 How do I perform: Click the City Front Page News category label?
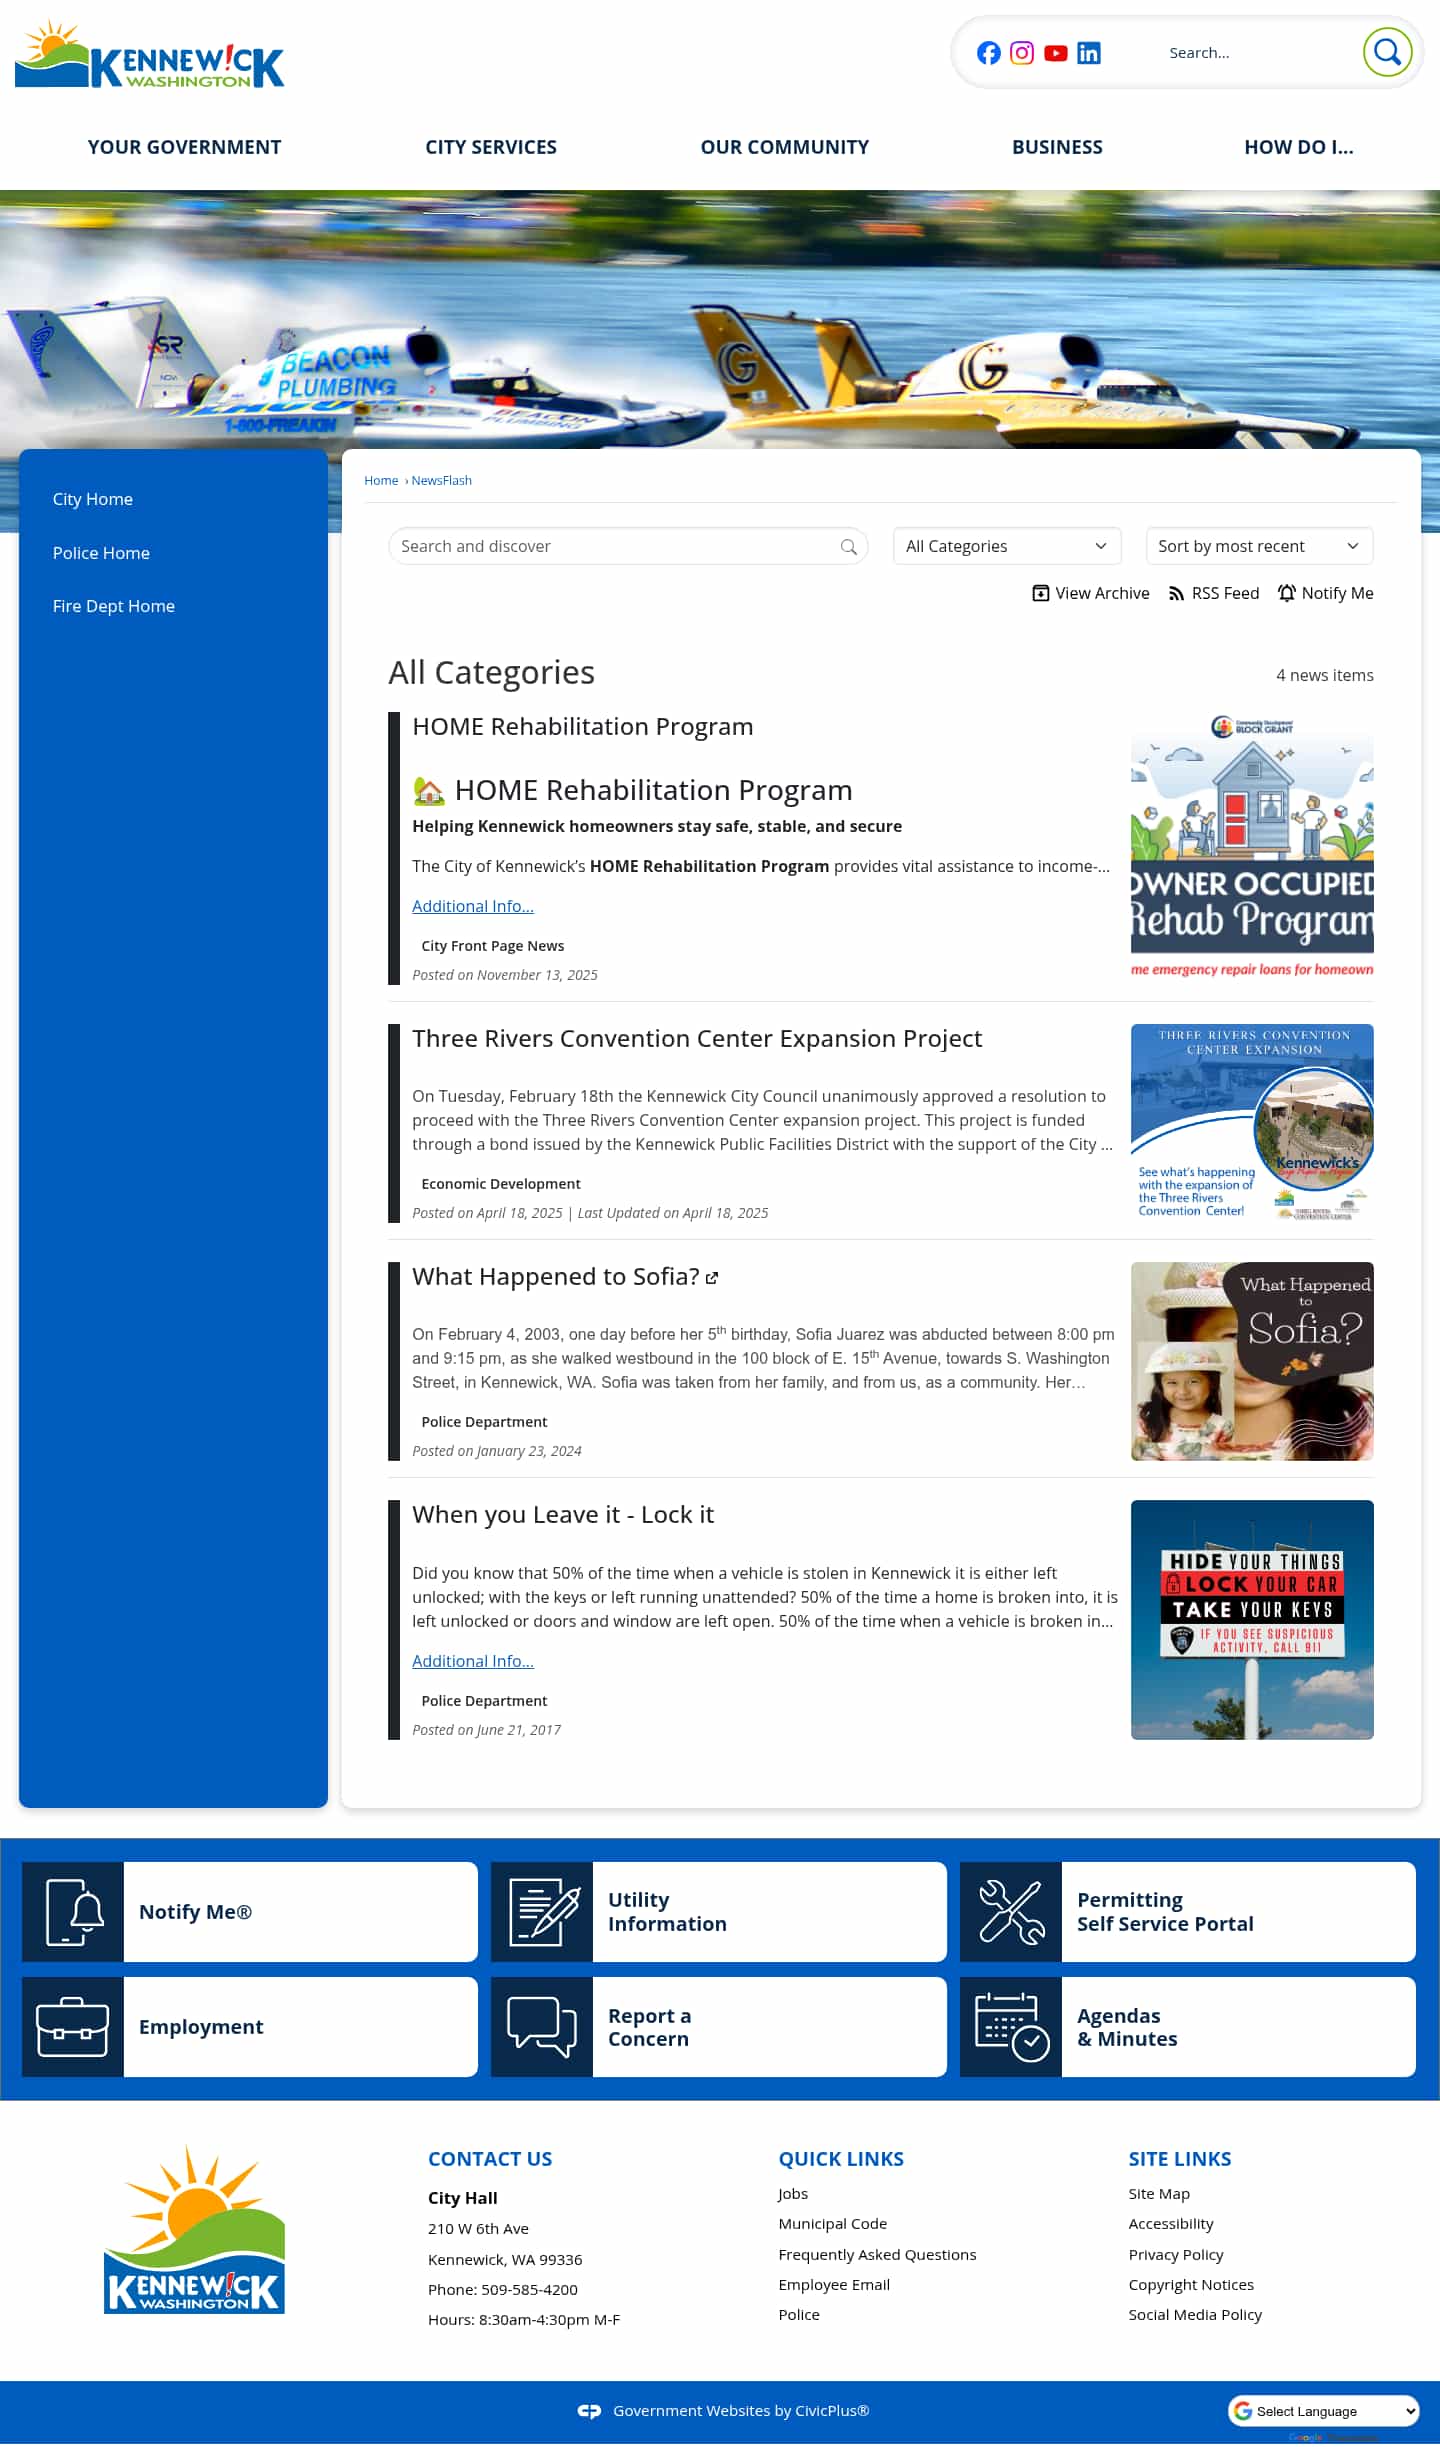pos(492,947)
